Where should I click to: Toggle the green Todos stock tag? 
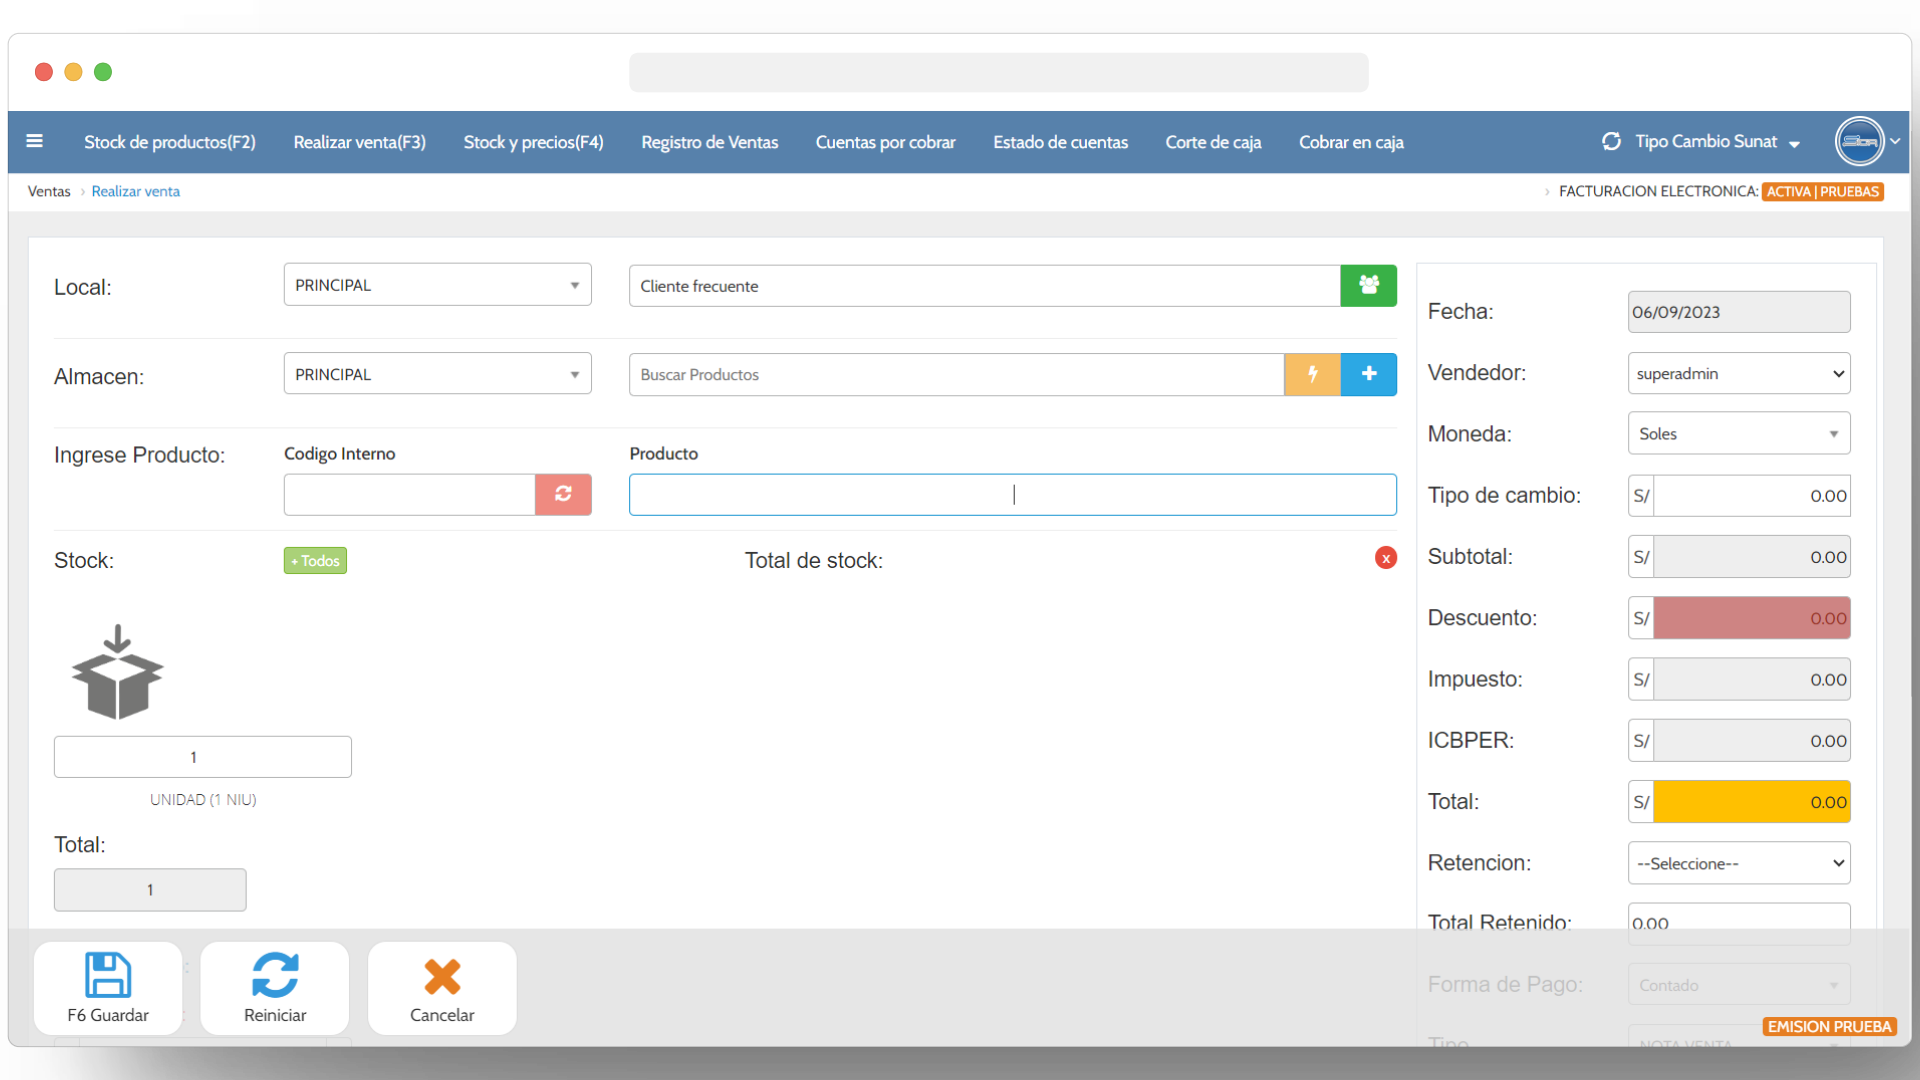click(315, 561)
